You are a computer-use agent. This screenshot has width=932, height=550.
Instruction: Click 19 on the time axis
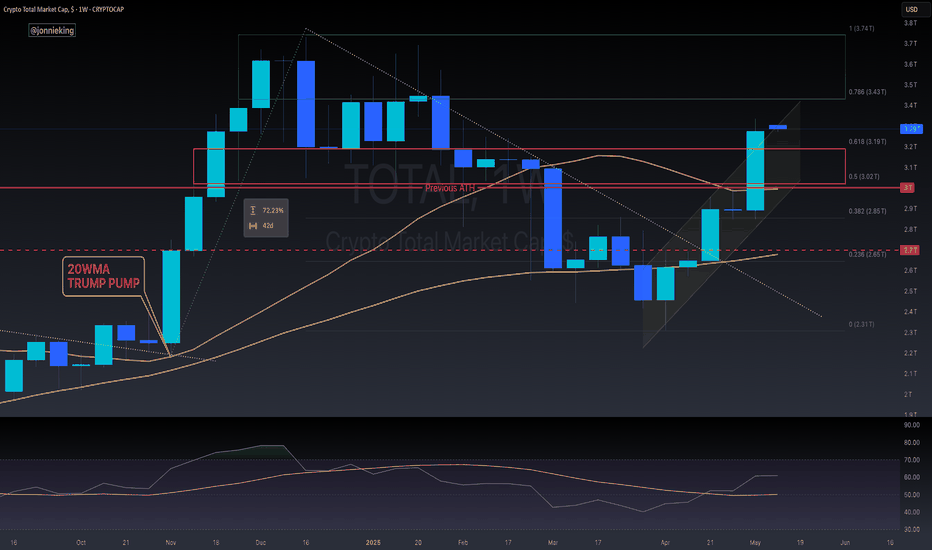[800, 543]
